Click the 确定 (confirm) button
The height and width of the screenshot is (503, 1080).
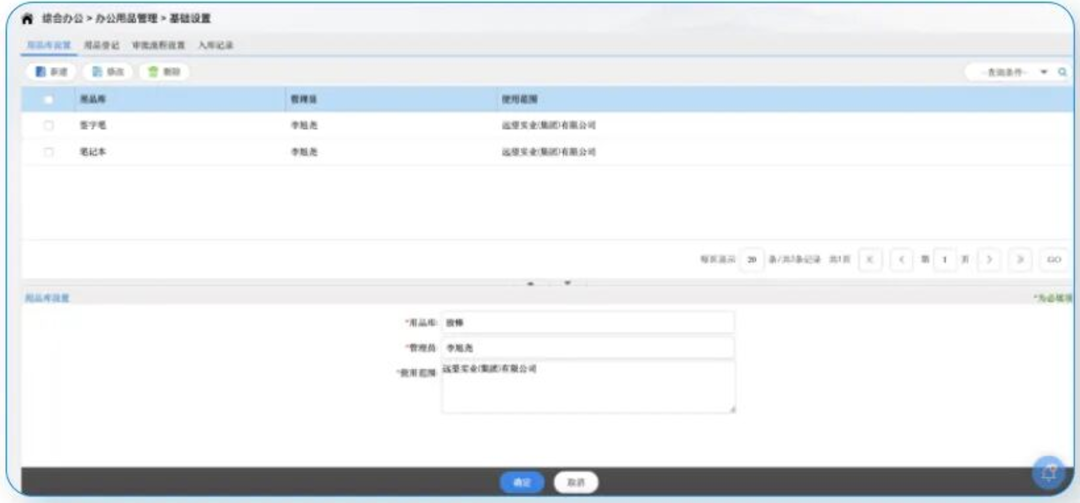click(521, 483)
